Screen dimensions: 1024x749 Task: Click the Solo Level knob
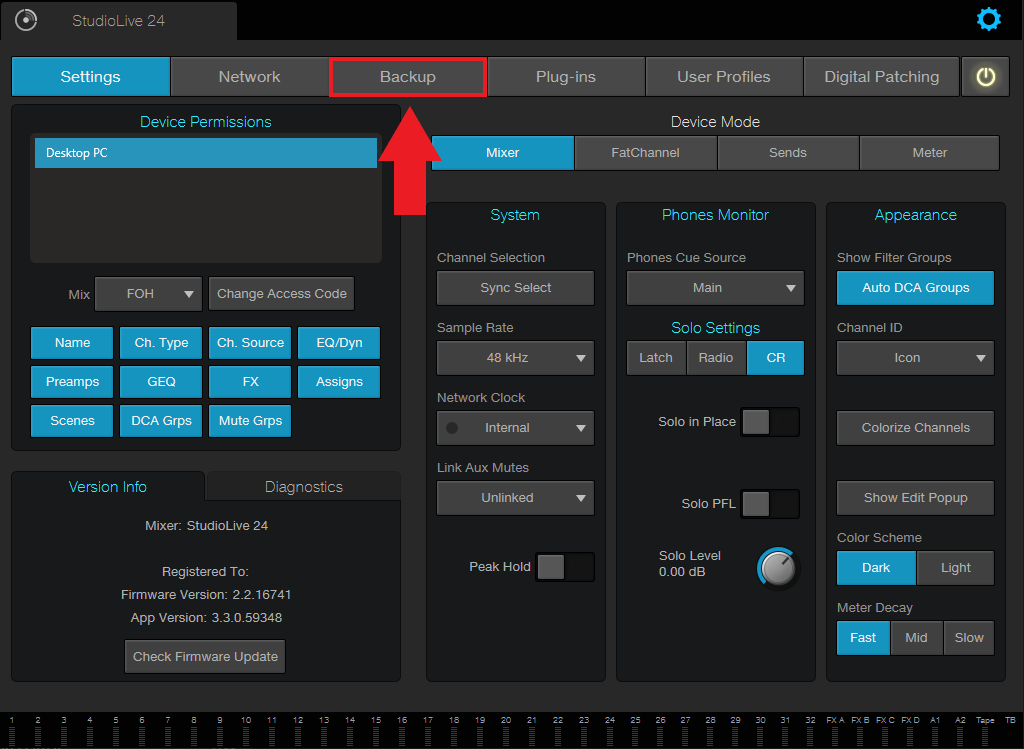[x=778, y=568]
